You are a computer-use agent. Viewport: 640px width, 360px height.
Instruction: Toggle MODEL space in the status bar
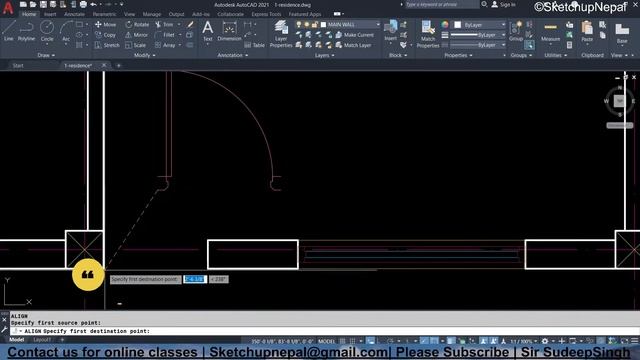[x=327, y=341]
